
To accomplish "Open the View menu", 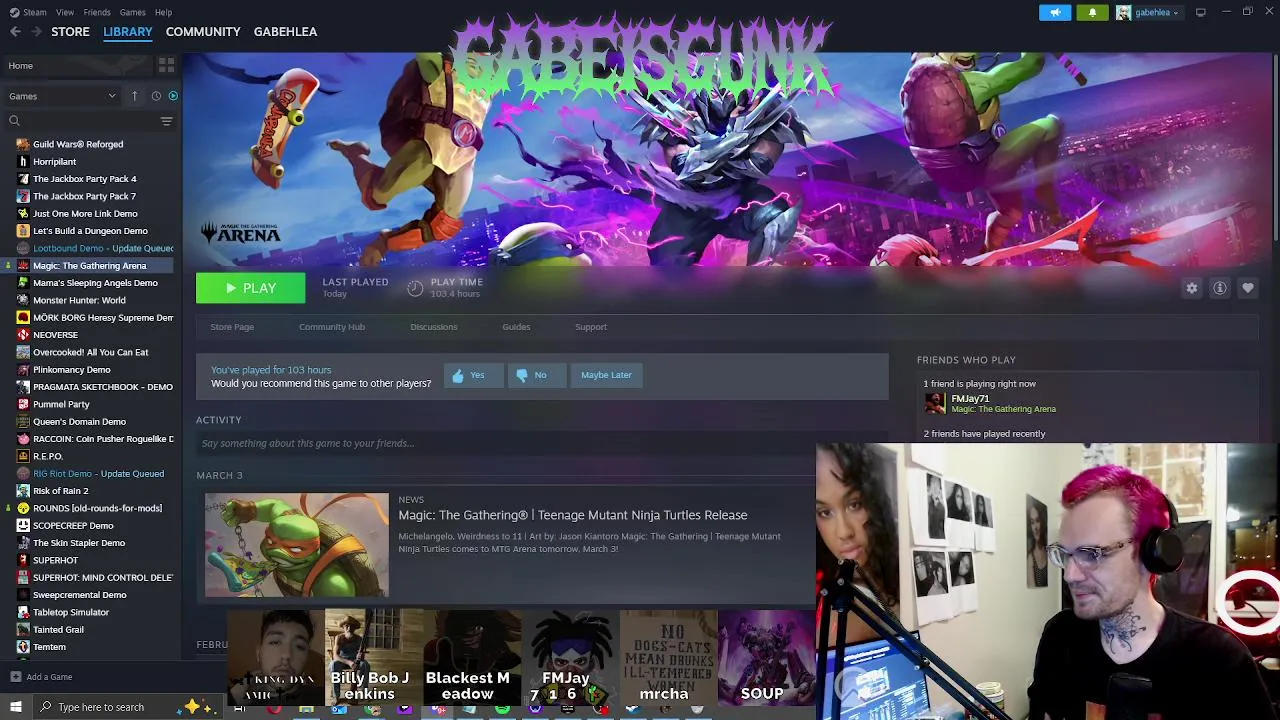I will tap(65, 12).
